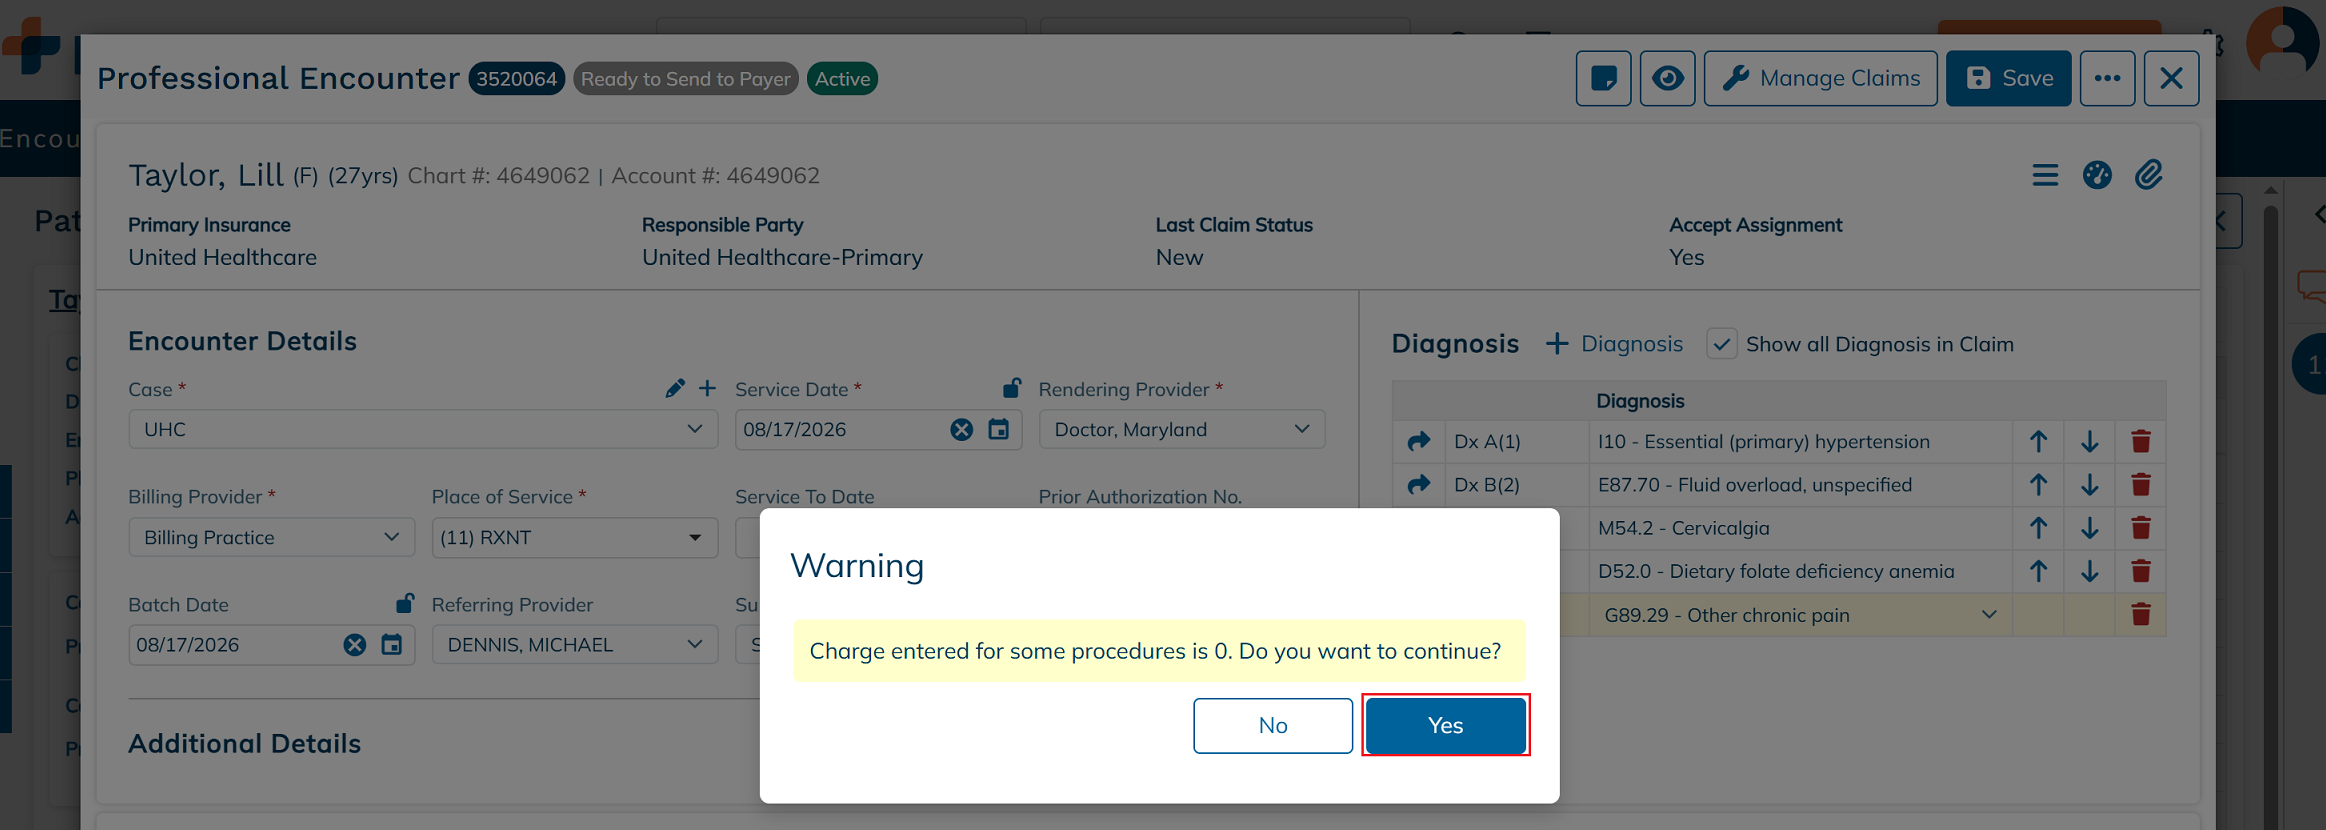
Task: Click the pencil edit Case icon
Action: pos(675,388)
